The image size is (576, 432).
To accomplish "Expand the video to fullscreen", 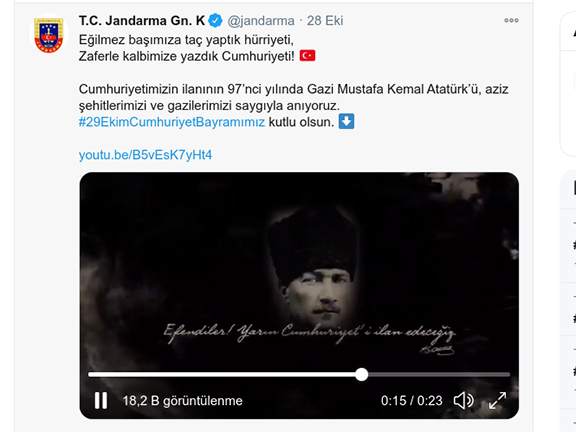I will click(497, 400).
